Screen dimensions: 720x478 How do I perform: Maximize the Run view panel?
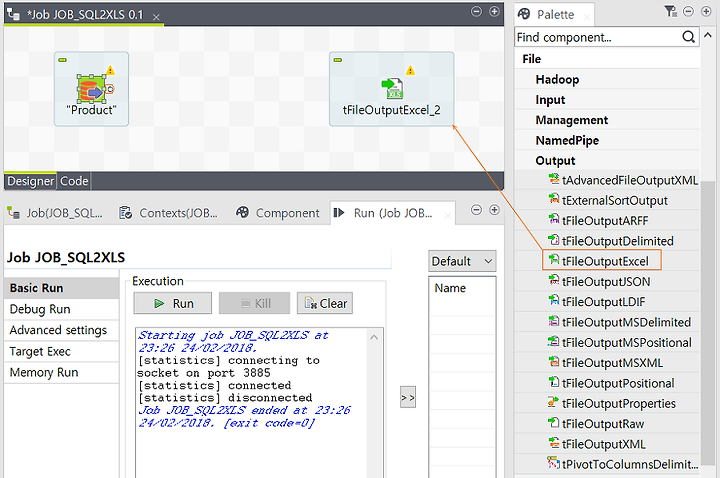tap(494, 210)
